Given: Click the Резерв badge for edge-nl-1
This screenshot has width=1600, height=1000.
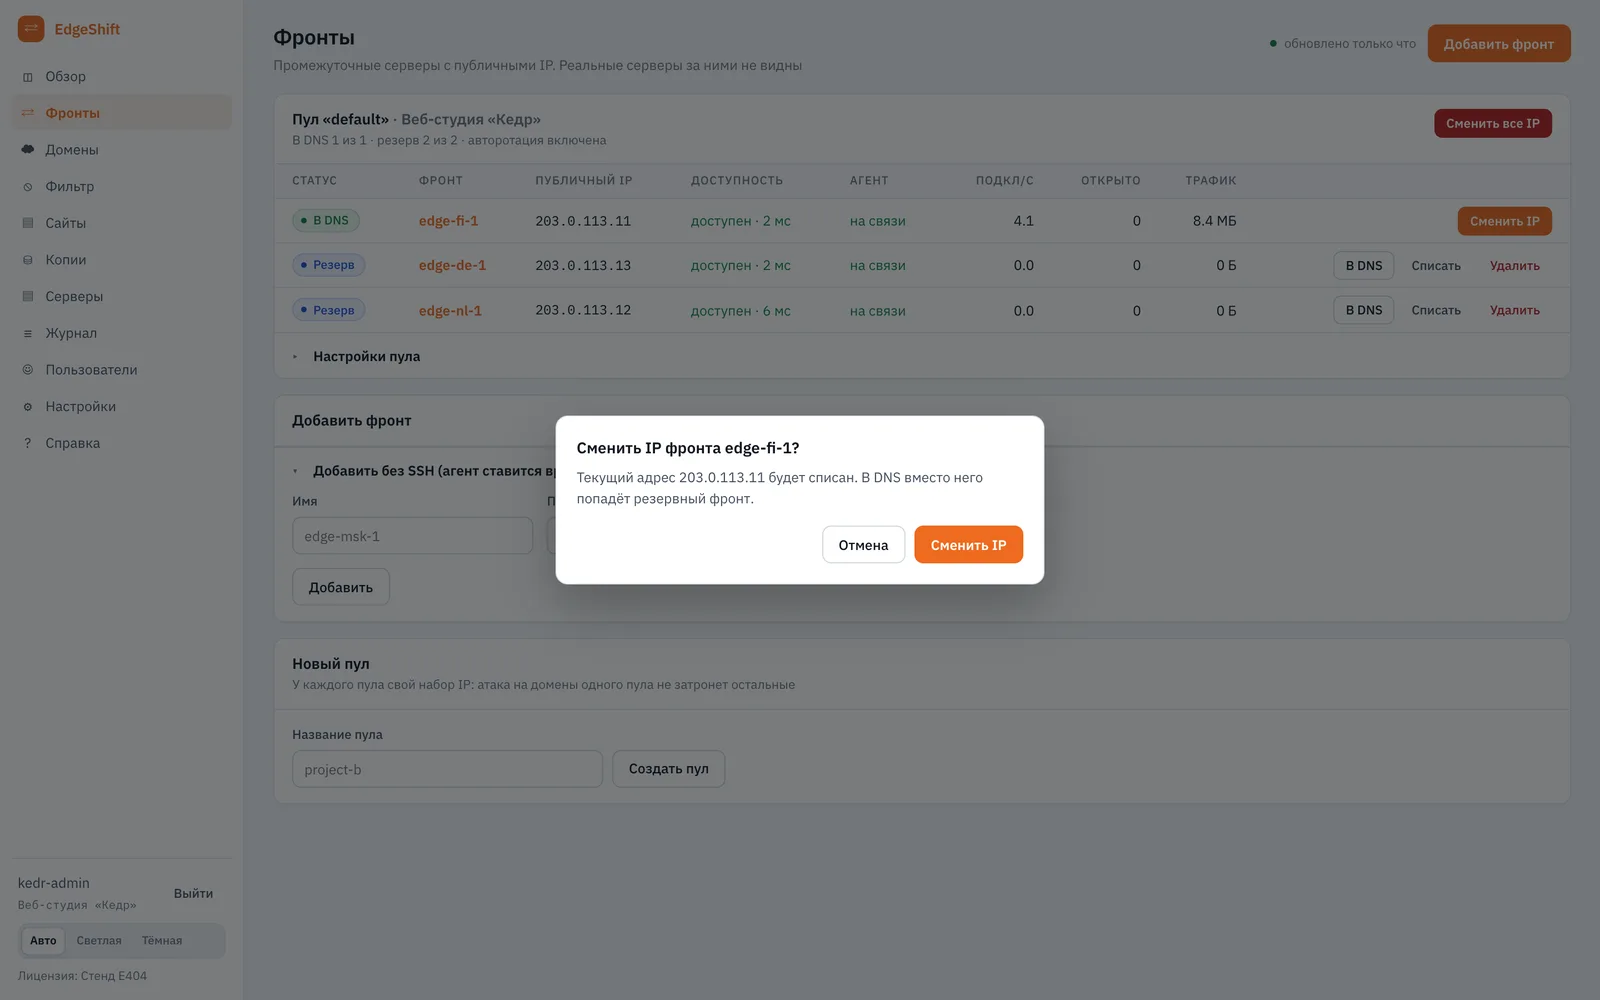Looking at the screenshot, I should pyautogui.click(x=328, y=310).
